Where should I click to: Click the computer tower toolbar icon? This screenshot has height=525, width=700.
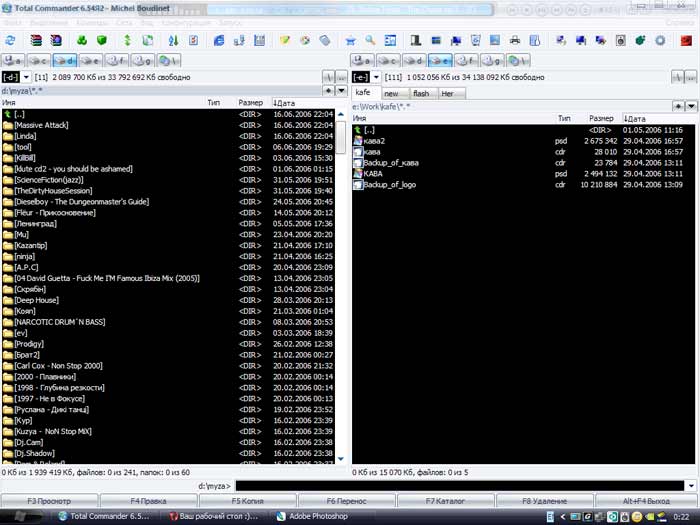tap(416, 41)
